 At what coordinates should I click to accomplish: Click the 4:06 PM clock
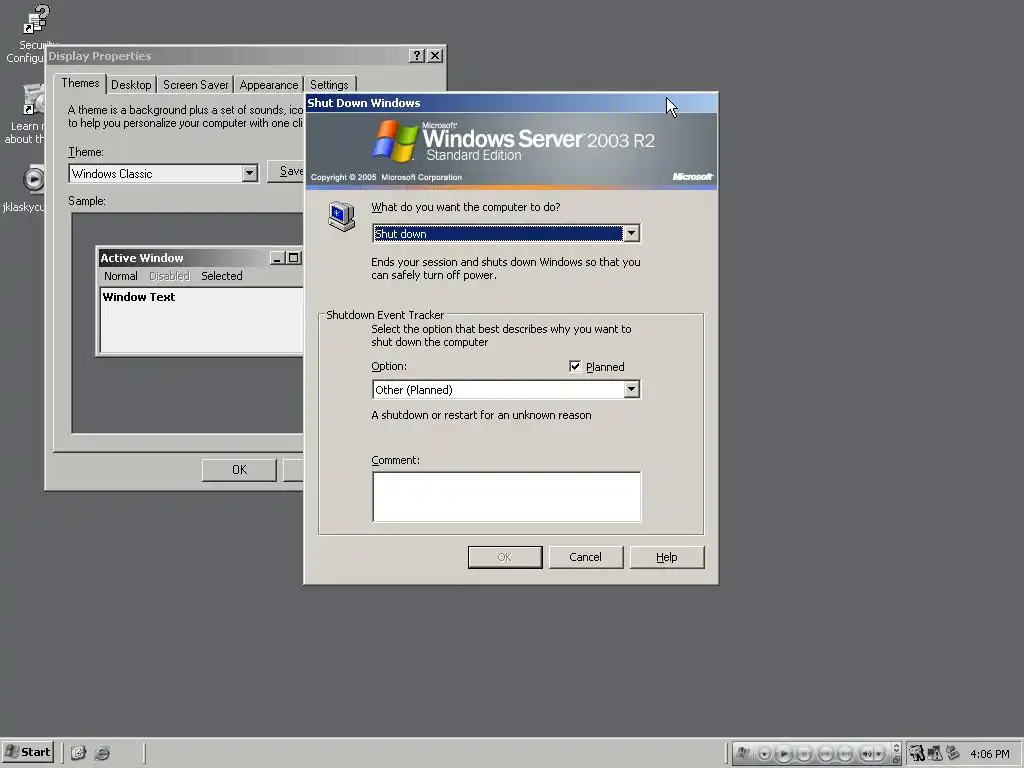[x=990, y=754]
